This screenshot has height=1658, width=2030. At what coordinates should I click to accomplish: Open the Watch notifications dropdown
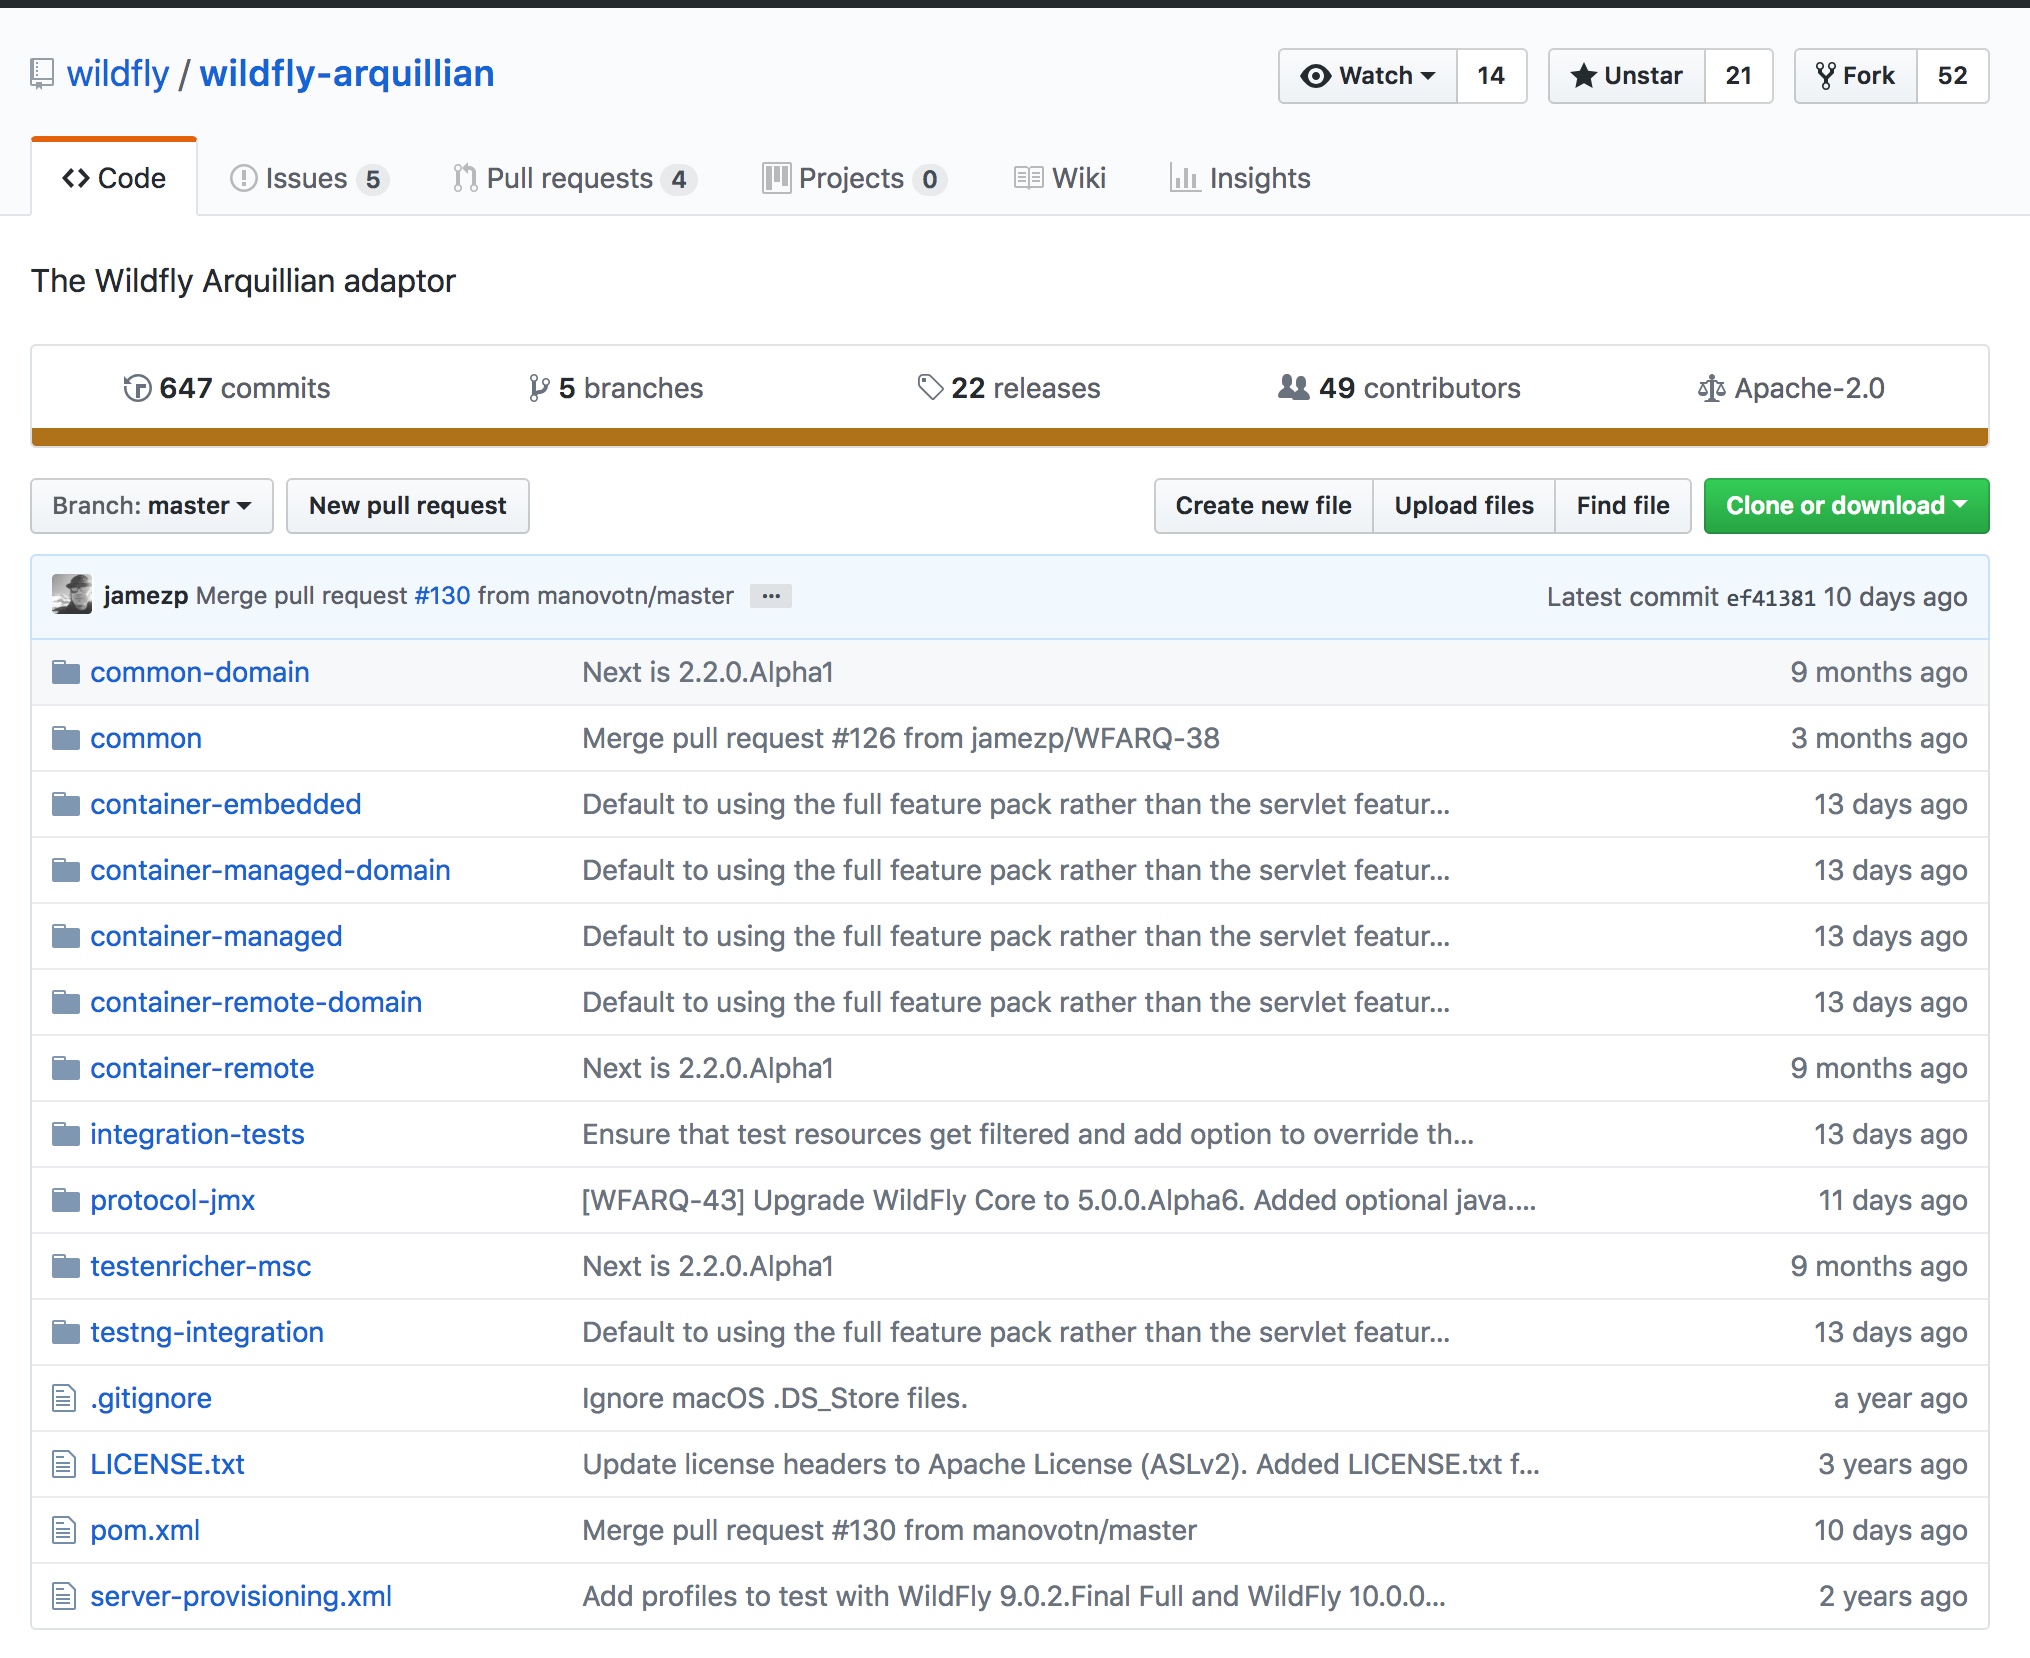(x=1368, y=76)
